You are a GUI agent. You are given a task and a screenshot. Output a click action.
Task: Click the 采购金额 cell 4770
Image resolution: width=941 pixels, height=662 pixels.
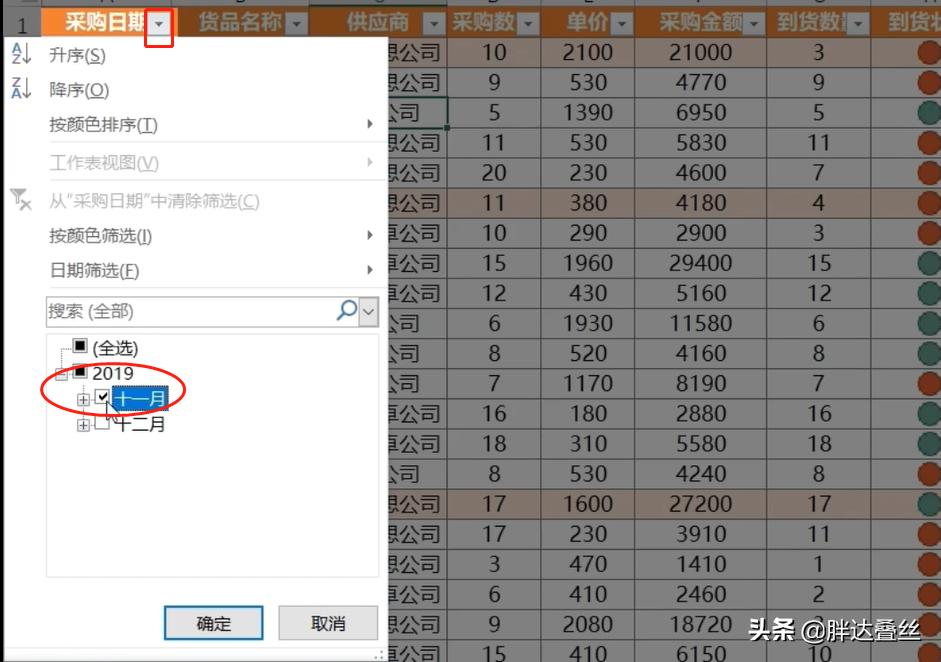pos(700,83)
